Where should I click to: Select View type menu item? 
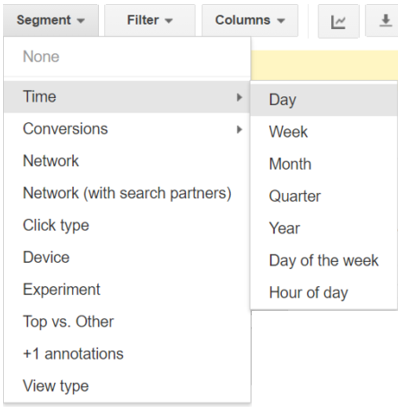click(x=127, y=386)
